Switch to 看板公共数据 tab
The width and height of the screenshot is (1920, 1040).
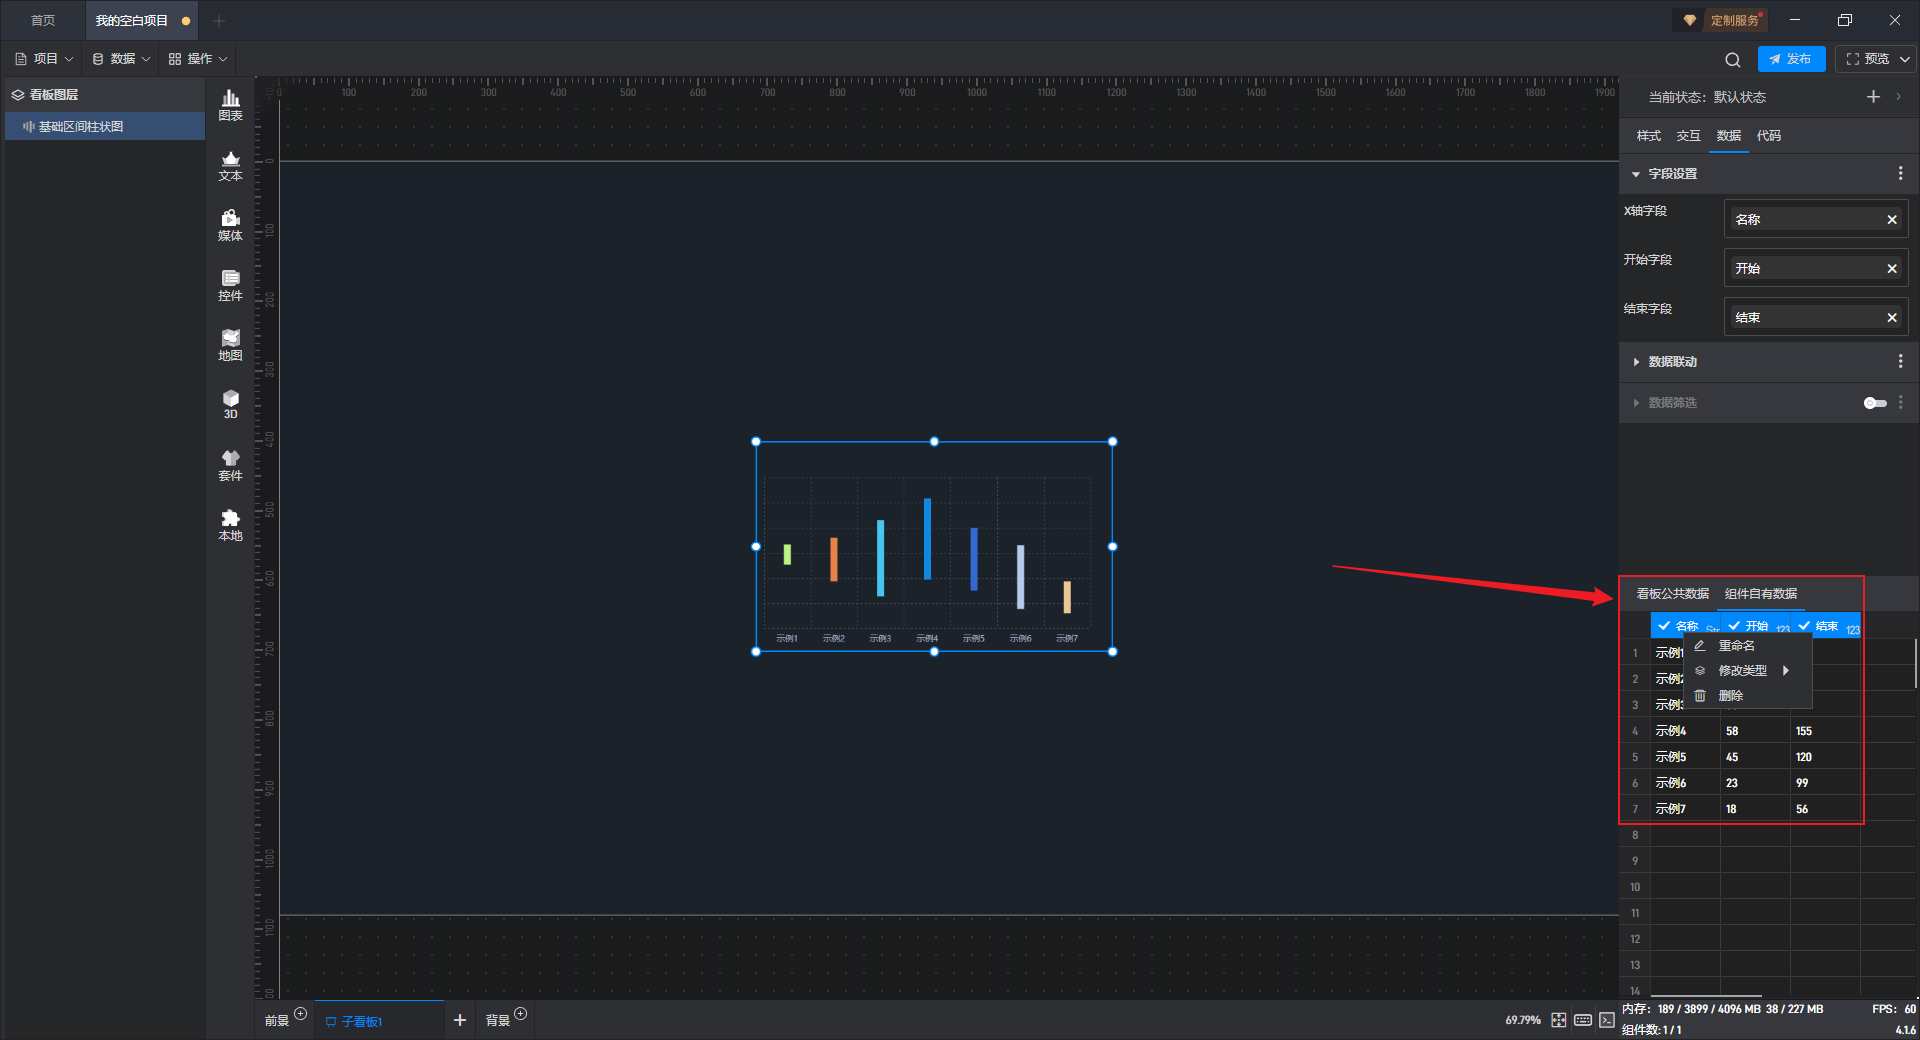1672,594
